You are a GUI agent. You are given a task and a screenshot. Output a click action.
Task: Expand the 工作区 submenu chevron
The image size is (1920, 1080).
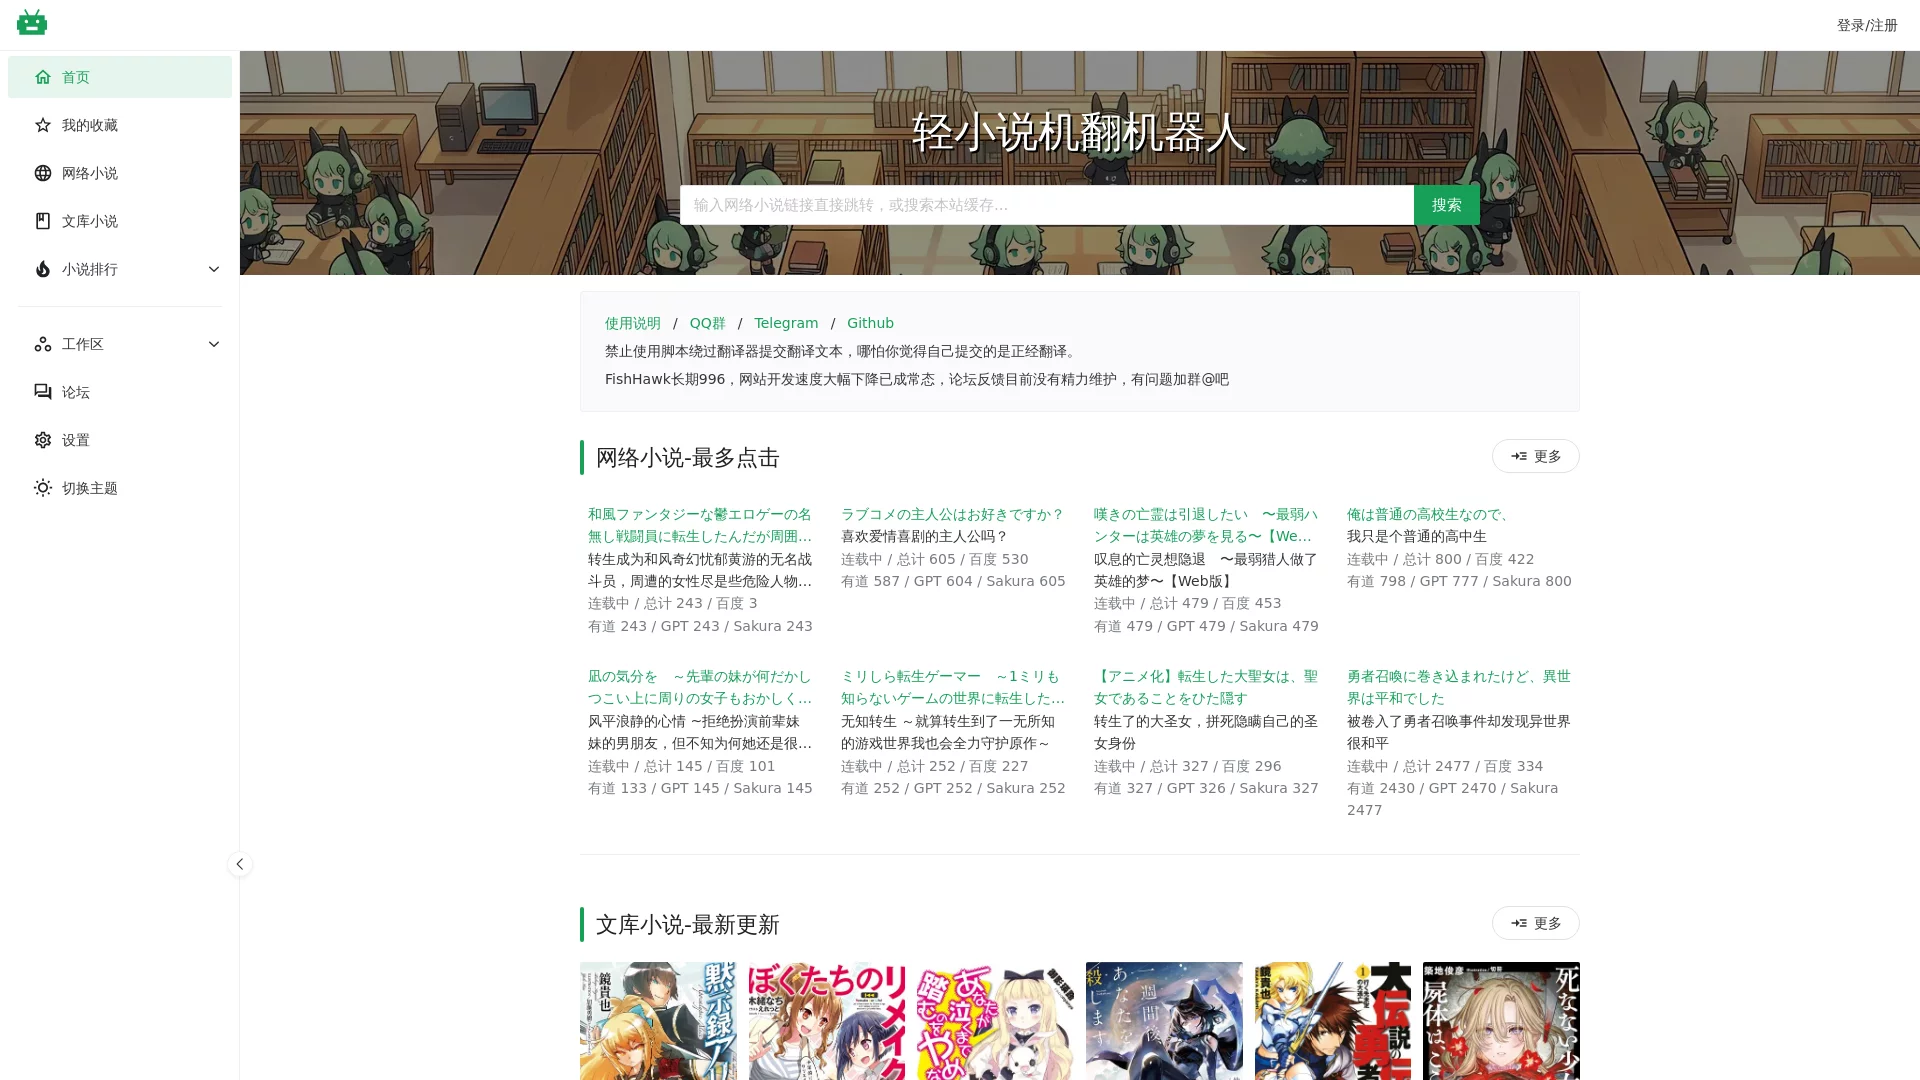pyautogui.click(x=213, y=344)
